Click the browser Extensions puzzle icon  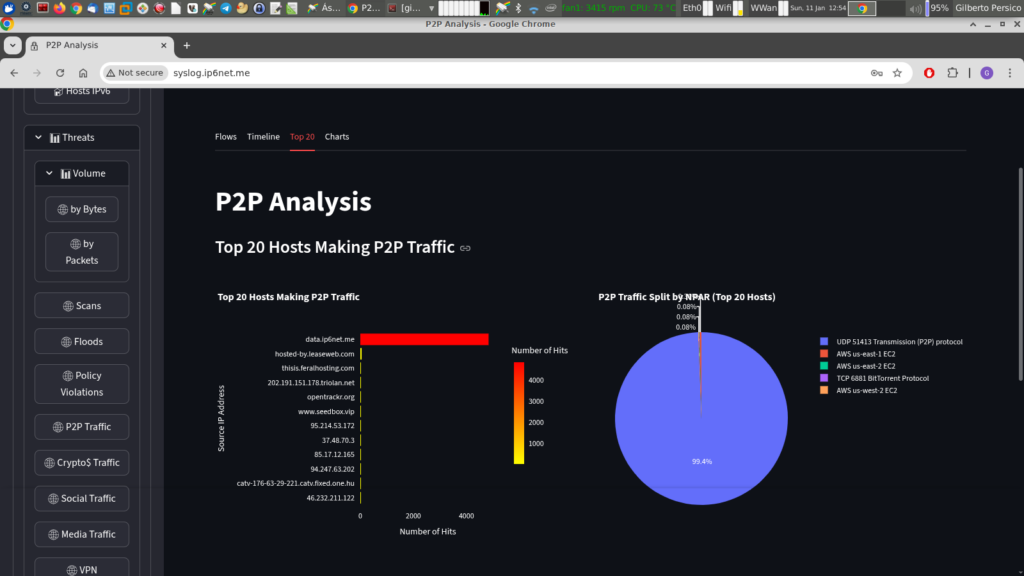[952, 73]
